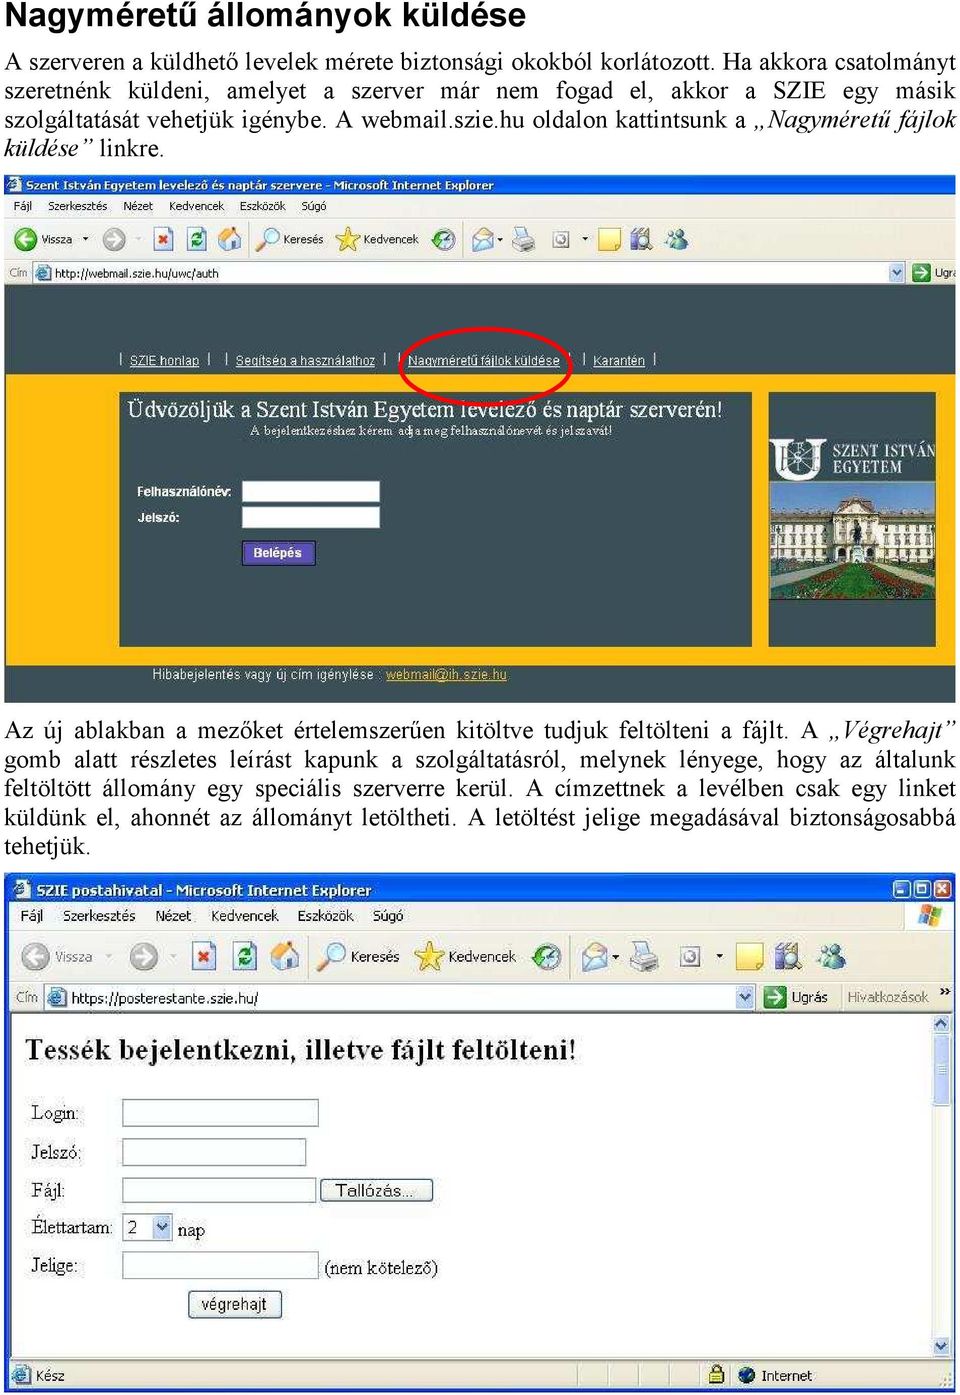The width and height of the screenshot is (960, 1395).
Task: Follow the Nagyméretű fájlok küldése link
Action: click(x=484, y=360)
